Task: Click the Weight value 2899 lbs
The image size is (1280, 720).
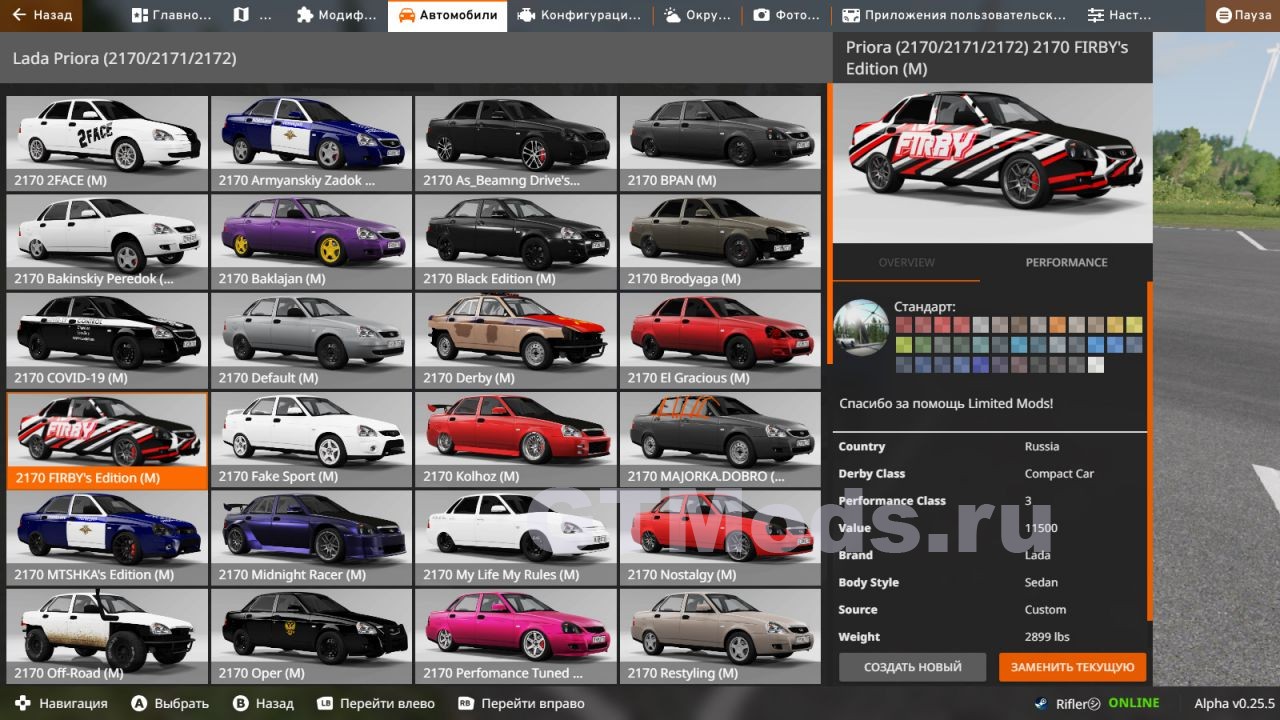Action: click(x=1047, y=637)
